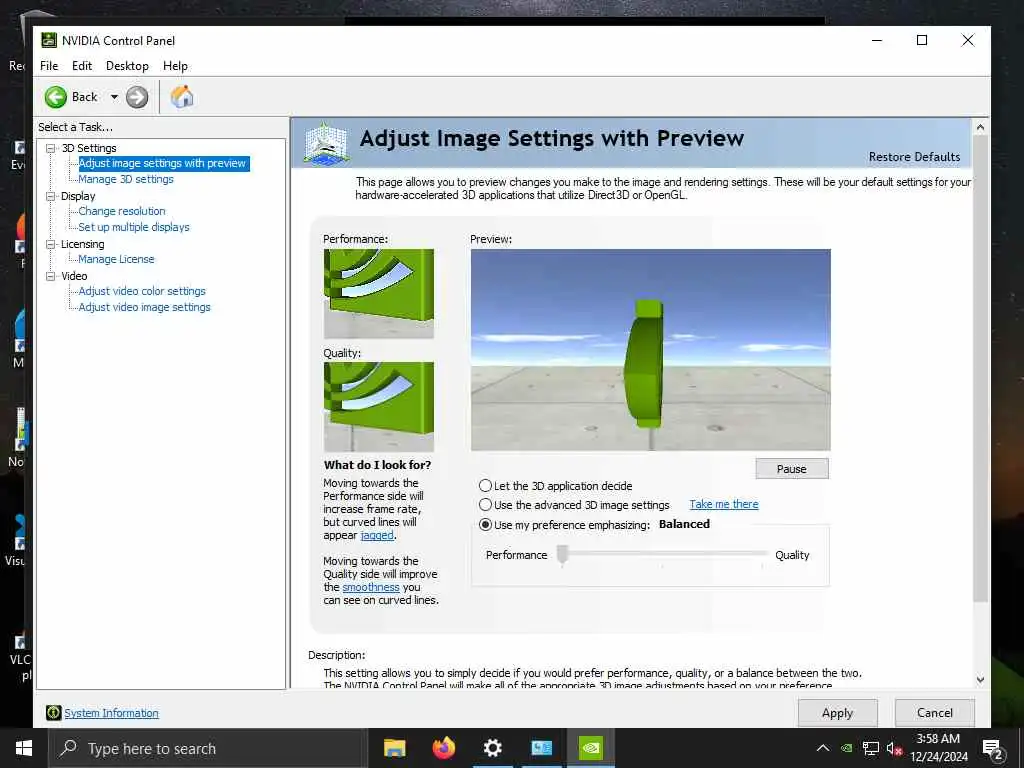Click the Quality sample thumbnail
This screenshot has width=1024, height=768.
click(379, 406)
